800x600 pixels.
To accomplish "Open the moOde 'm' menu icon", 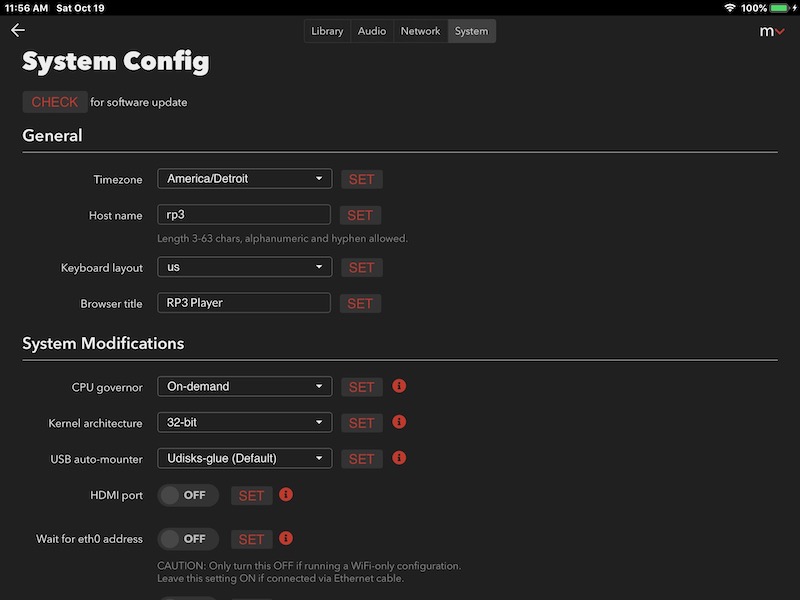I will point(771,32).
